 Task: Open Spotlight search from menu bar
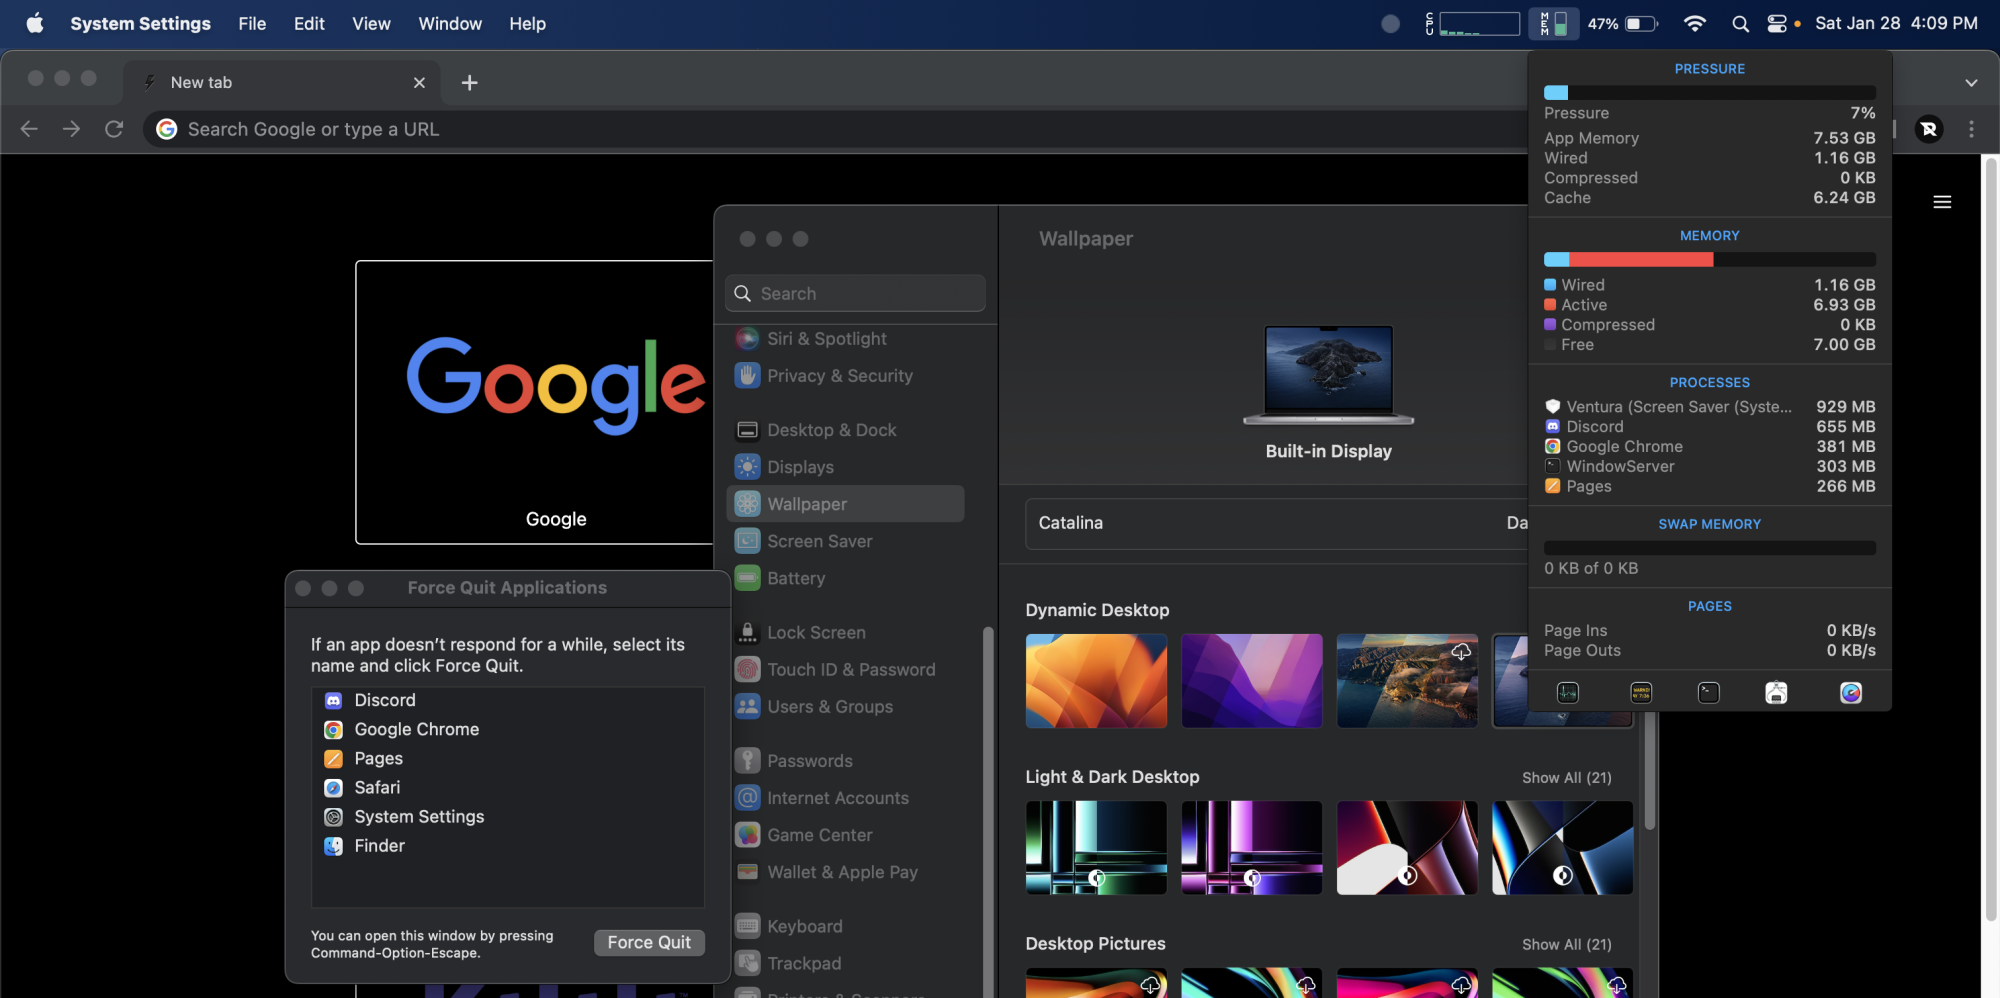1740,24
